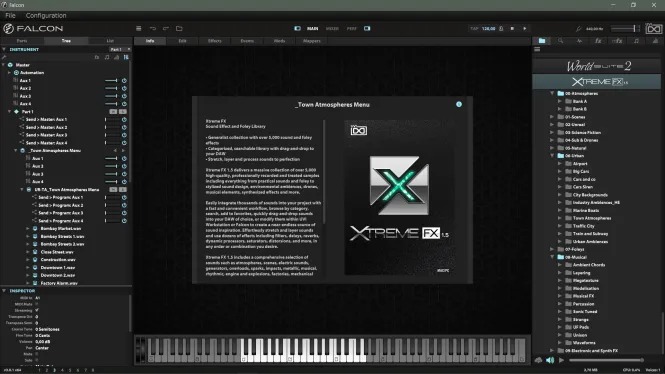The height and width of the screenshot is (374, 665).
Task: Collapse the 06-Urban folder
Action: pyautogui.click(x=552, y=156)
